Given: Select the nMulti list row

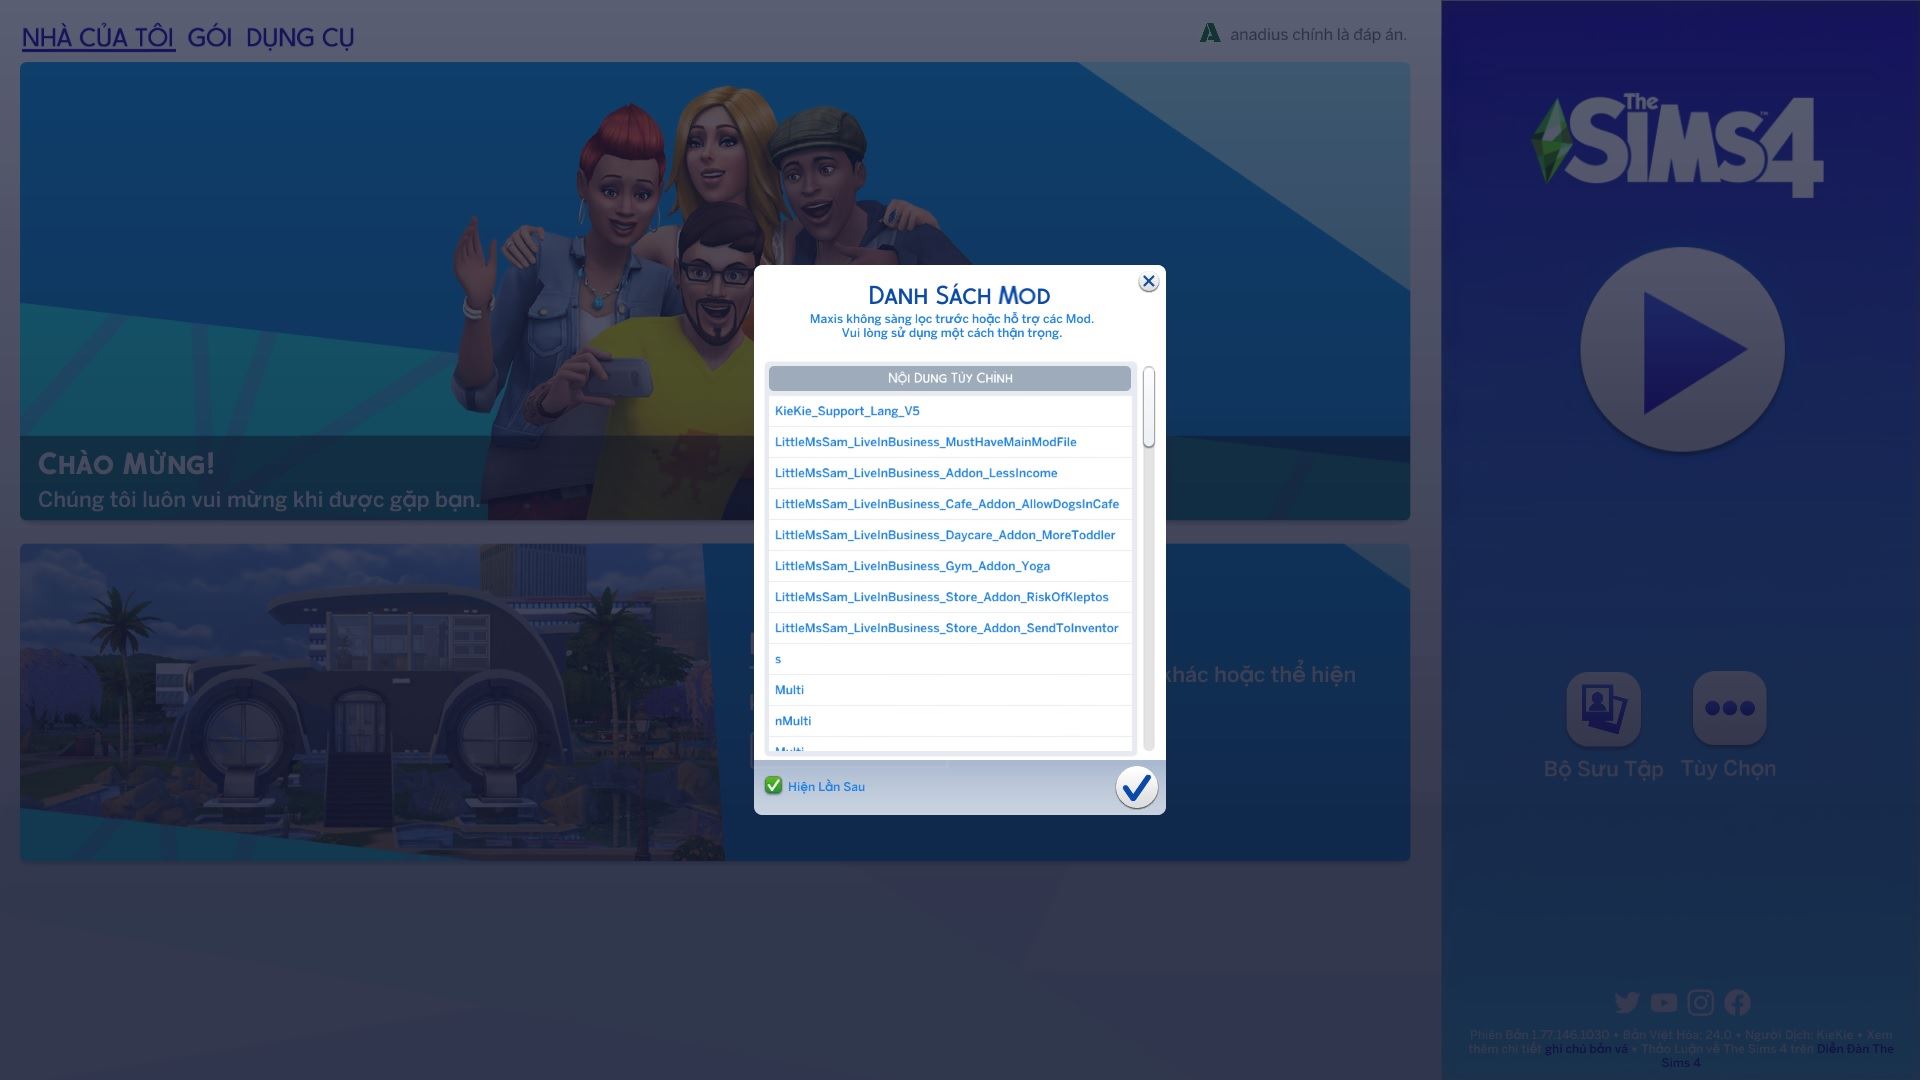Looking at the screenshot, I should coord(950,721).
